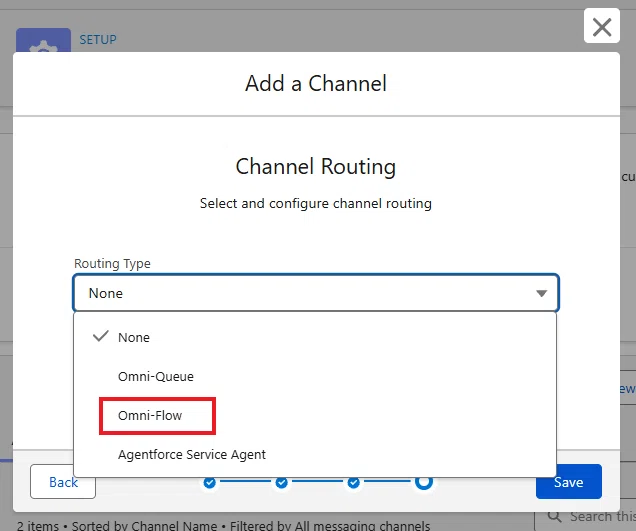Image resolution: width=636 pixels, height=531 pixels.
Task: Save the channel configuration
Action: [569, 482]
